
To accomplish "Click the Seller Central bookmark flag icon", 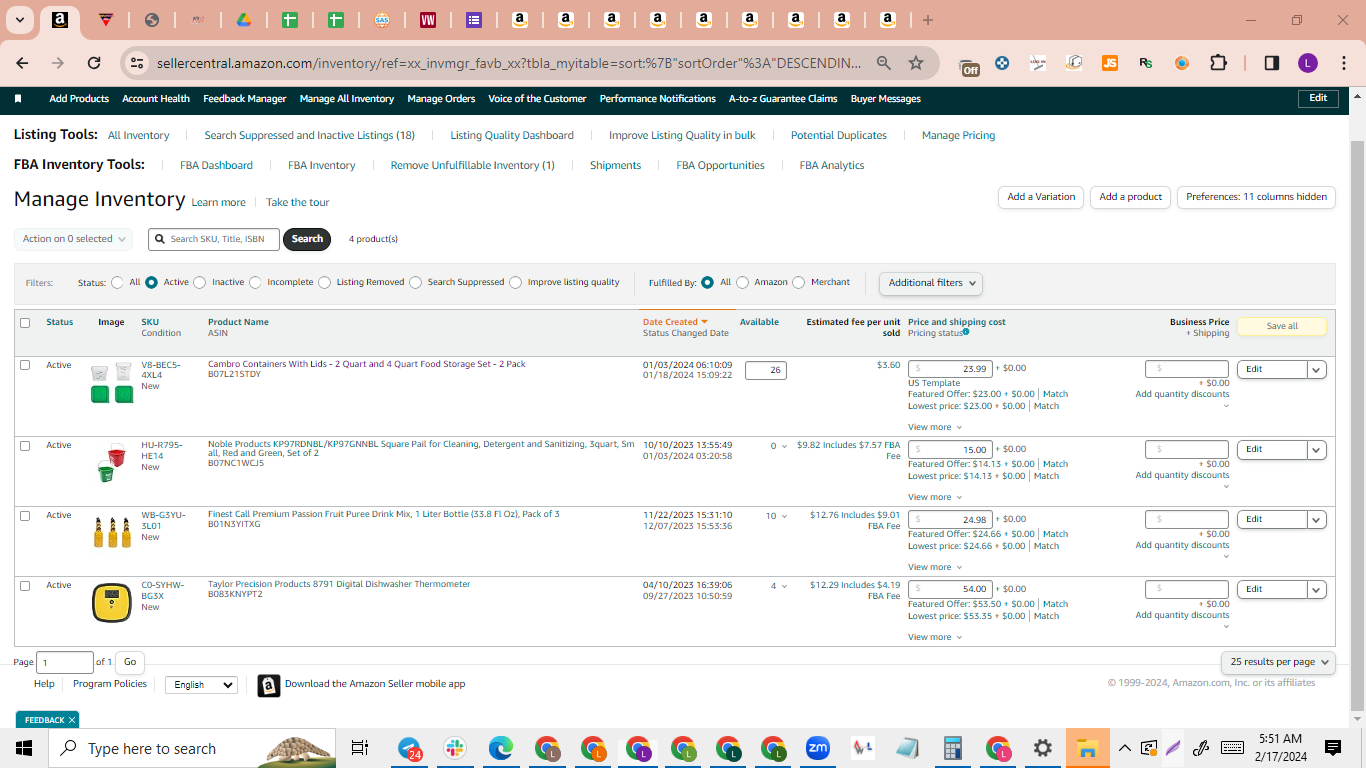I will coord(18,98).
